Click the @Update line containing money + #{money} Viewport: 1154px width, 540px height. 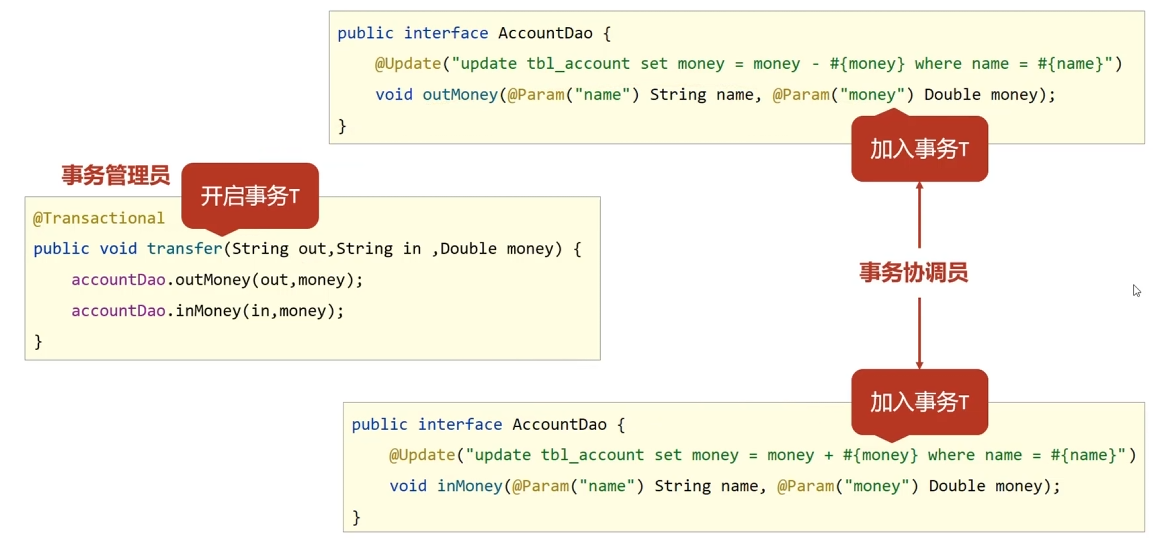pyautogui.click(x=763, y=455)
